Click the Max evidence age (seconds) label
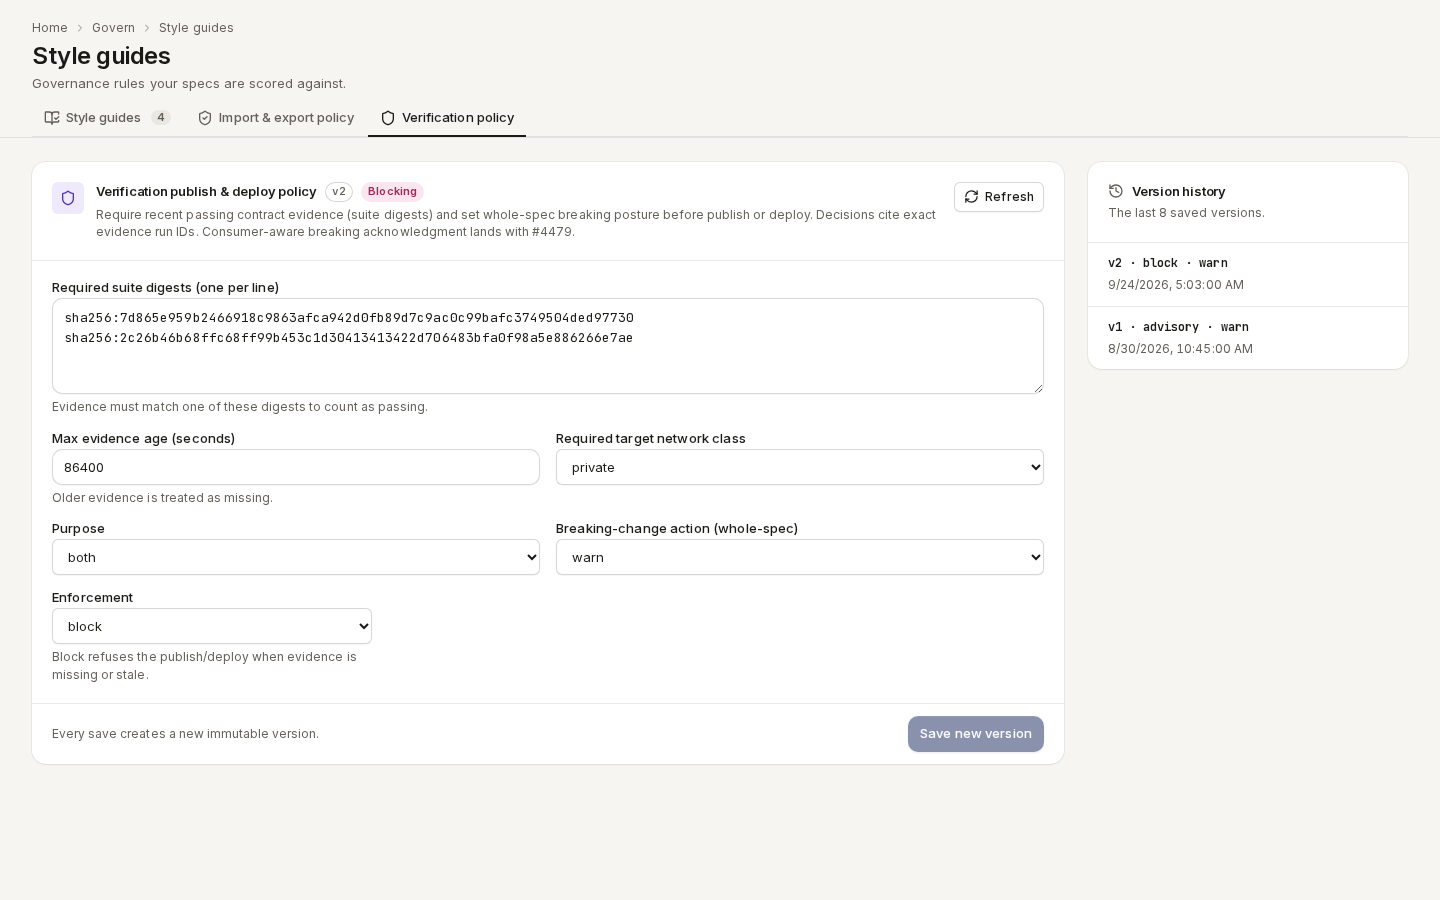The height and width of the screenshot is (900, 1440). [143, 439]
